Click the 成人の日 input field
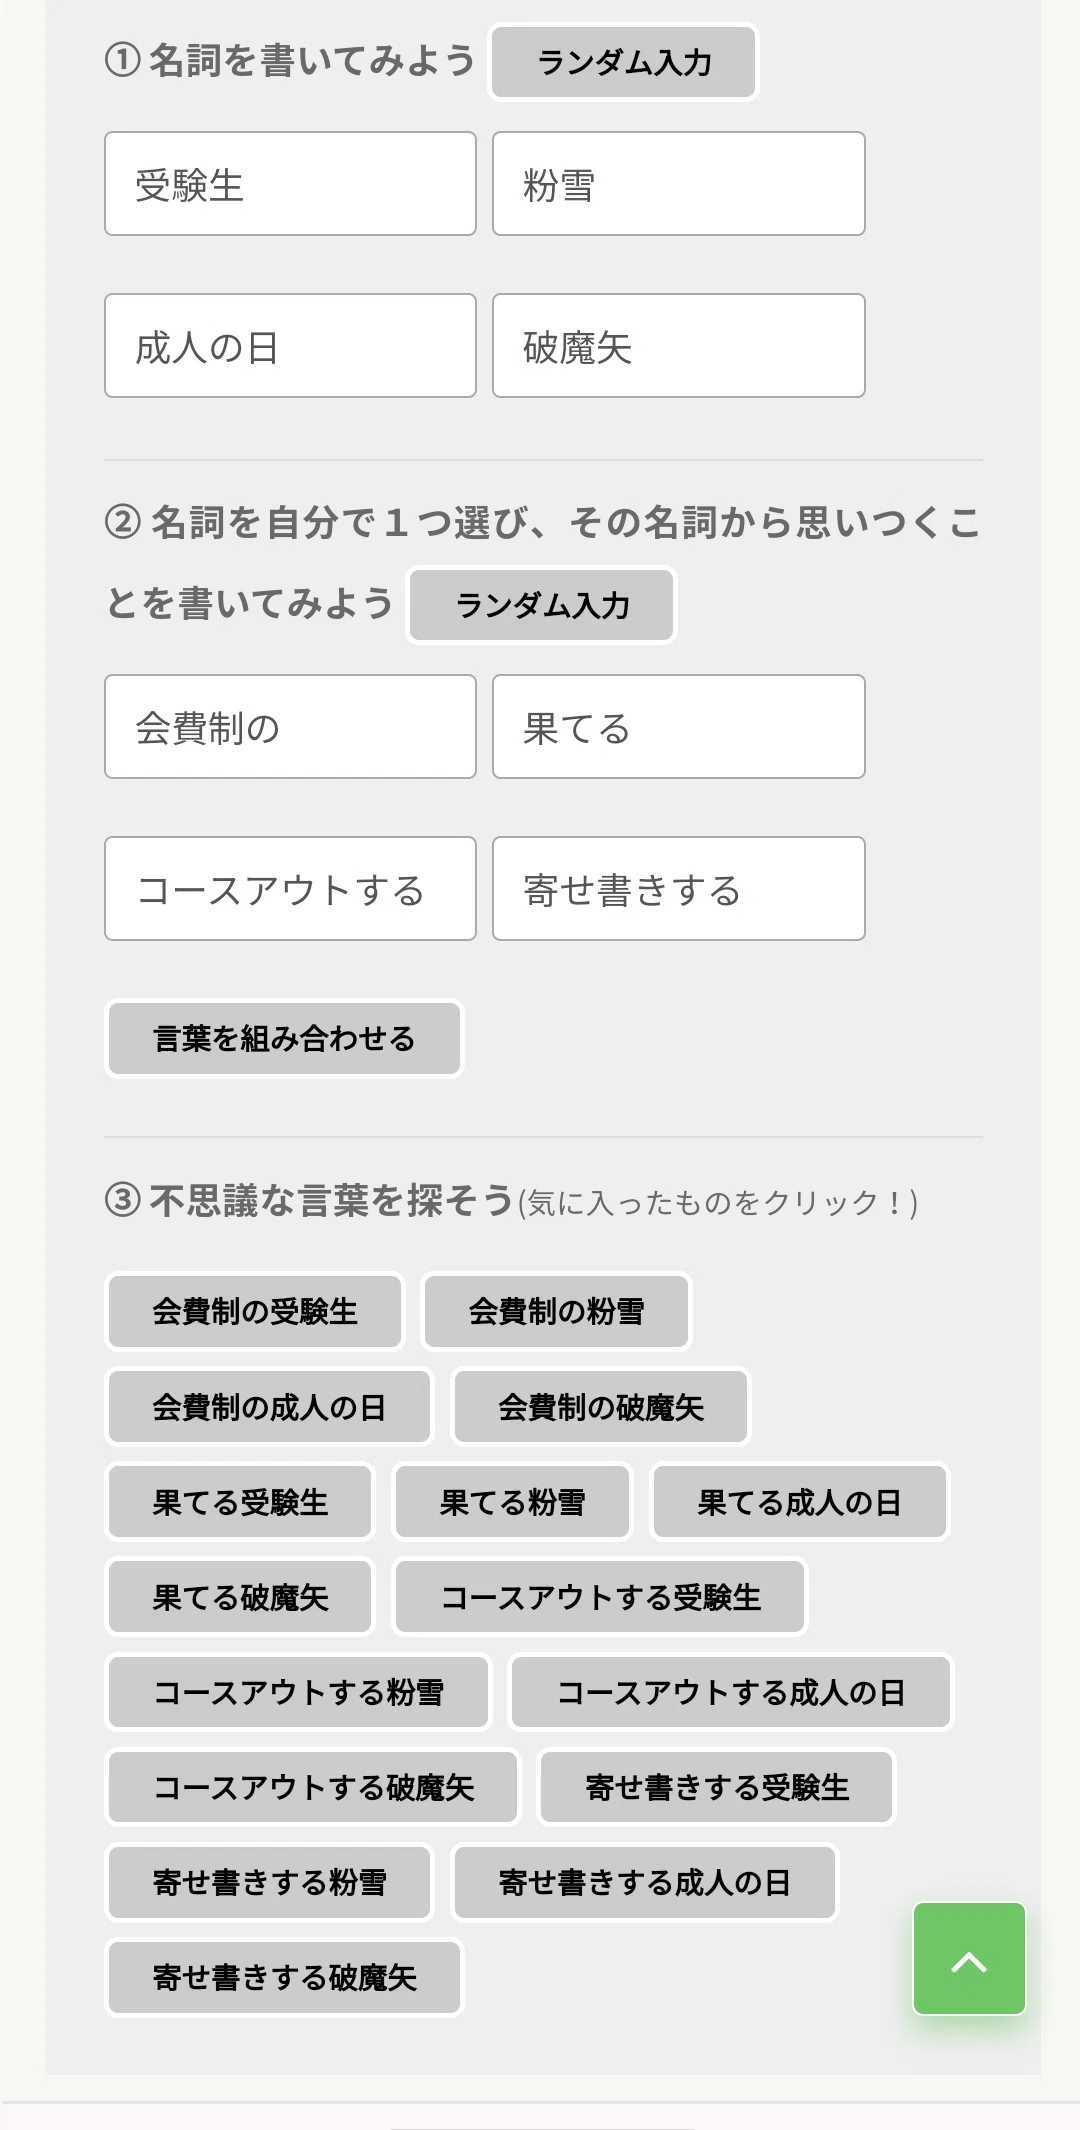This screenshot has height=2130, width=1080. pyautogui.click(x=290, y=346)
